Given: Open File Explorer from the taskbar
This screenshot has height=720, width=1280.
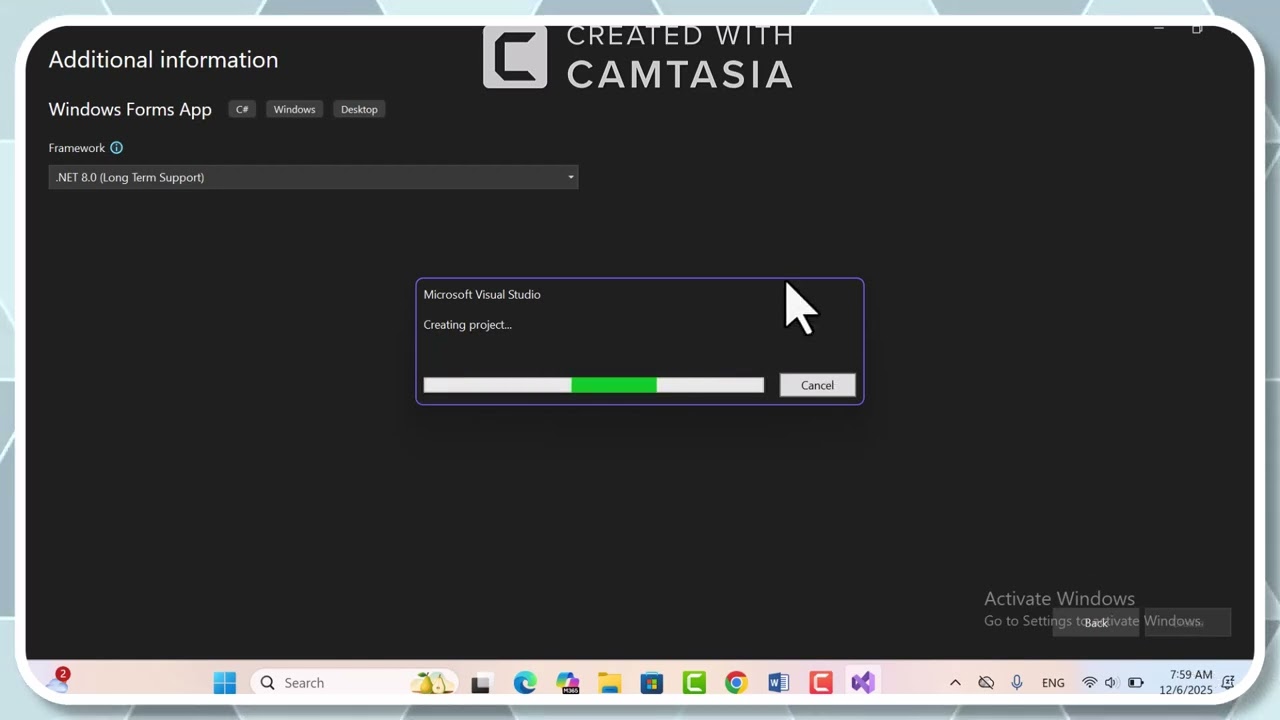Looking at the screenshot, I should pyautogui.click(x=610, y=683).
